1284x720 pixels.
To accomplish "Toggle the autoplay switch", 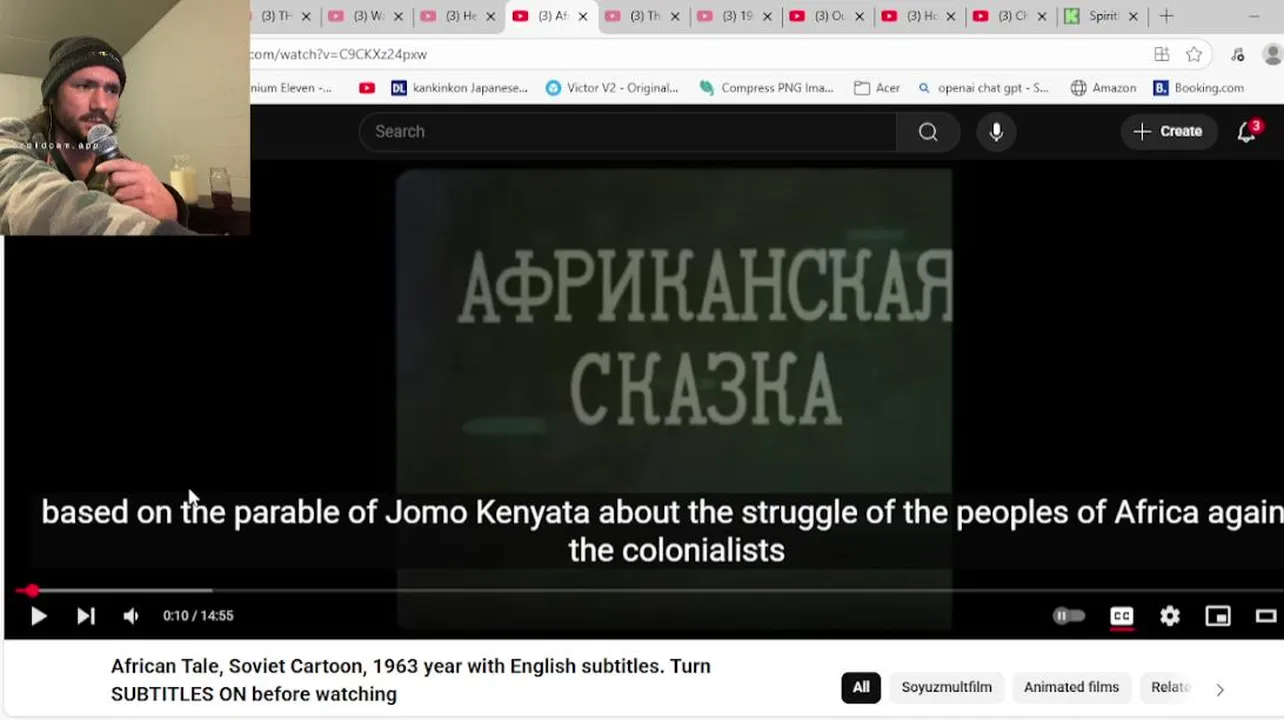I will pyautogui.click(x=1069, y=616).
